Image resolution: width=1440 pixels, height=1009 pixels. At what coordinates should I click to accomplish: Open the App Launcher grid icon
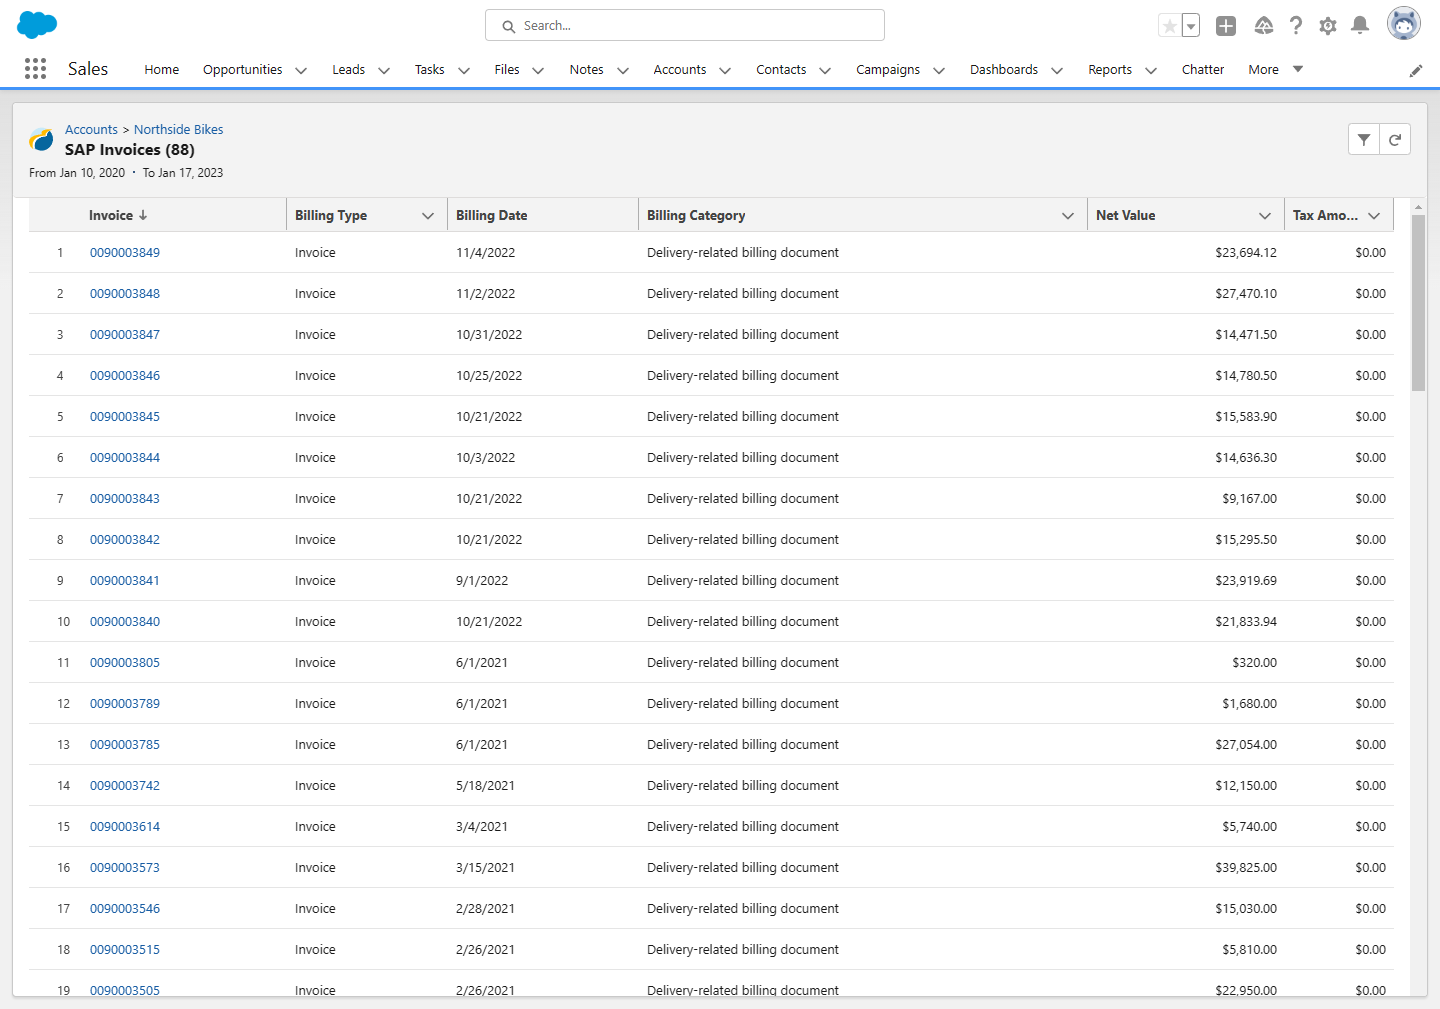click(x=35, y=69)
